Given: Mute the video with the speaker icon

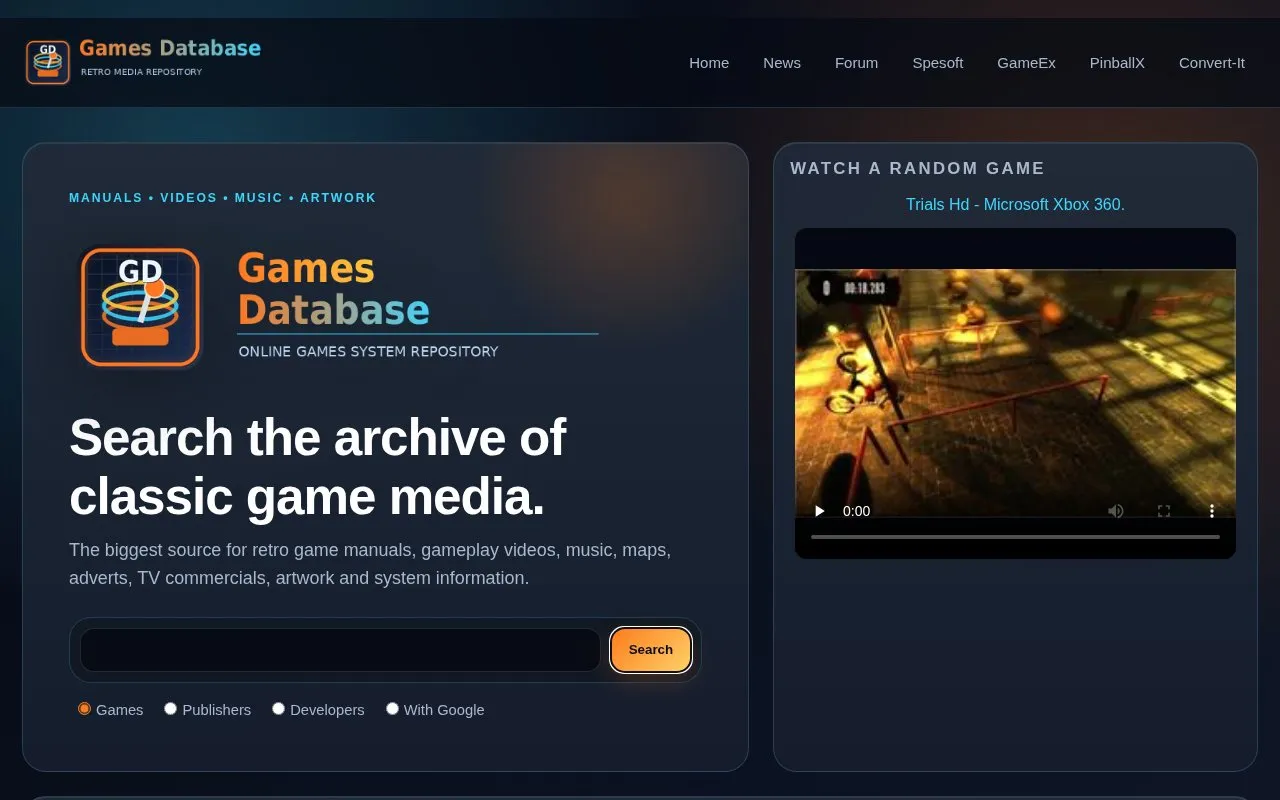Looking at the screenshot, I should point(1116,511).
